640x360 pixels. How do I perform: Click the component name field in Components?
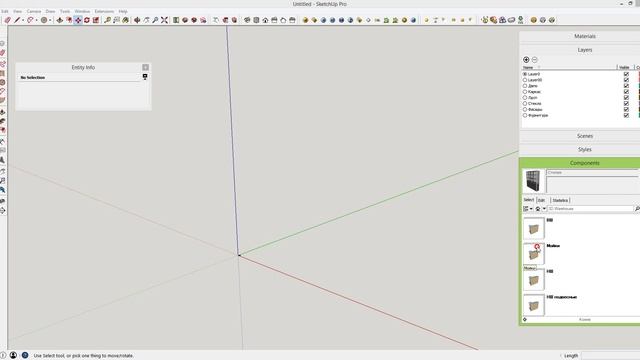(x=592, y=173)
